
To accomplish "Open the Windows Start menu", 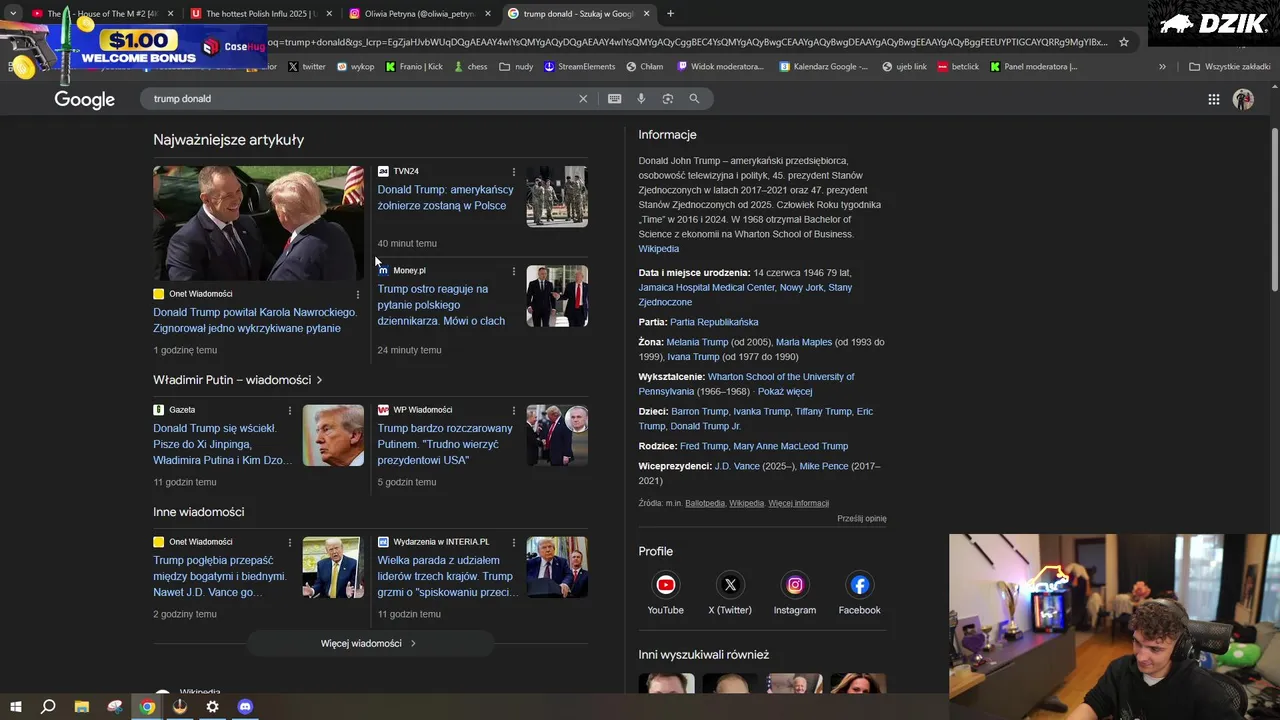I will tap(15, 707).
